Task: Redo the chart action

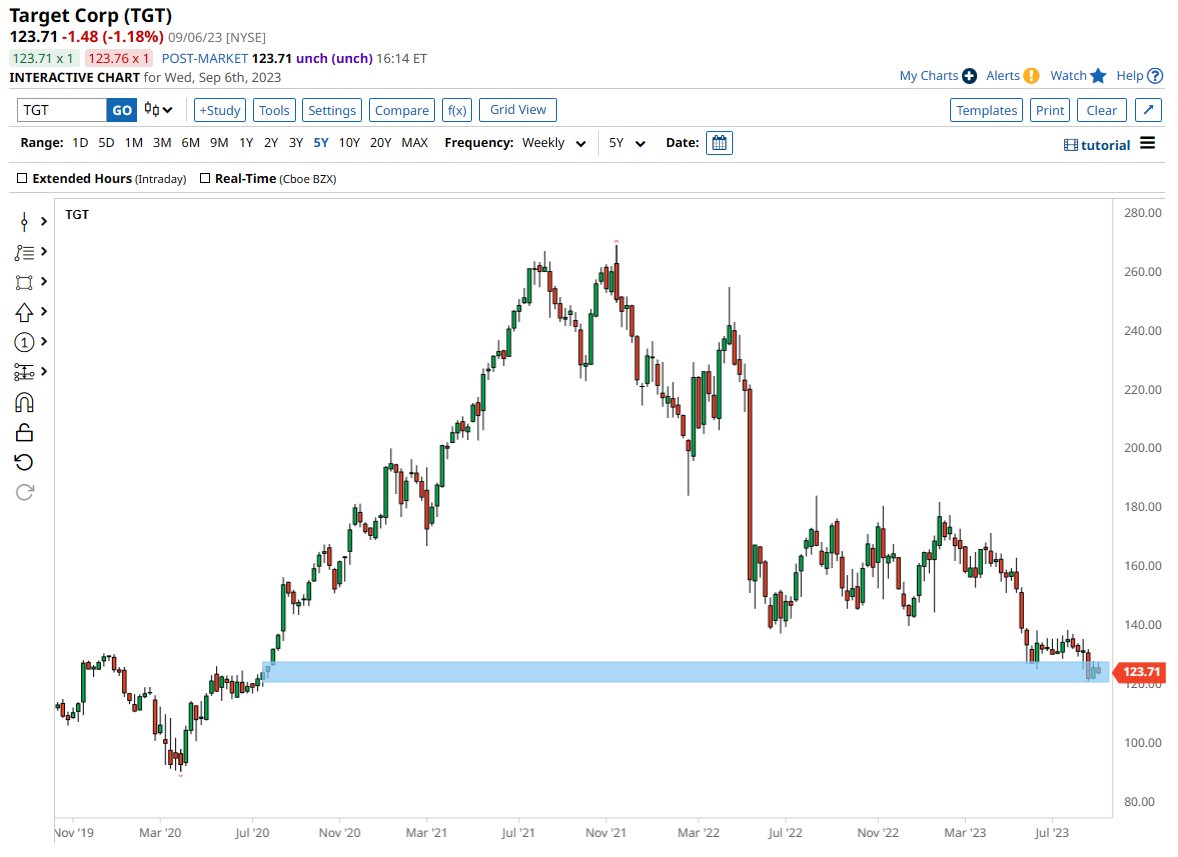Action: pyautogui.click(x=24, y=492)
